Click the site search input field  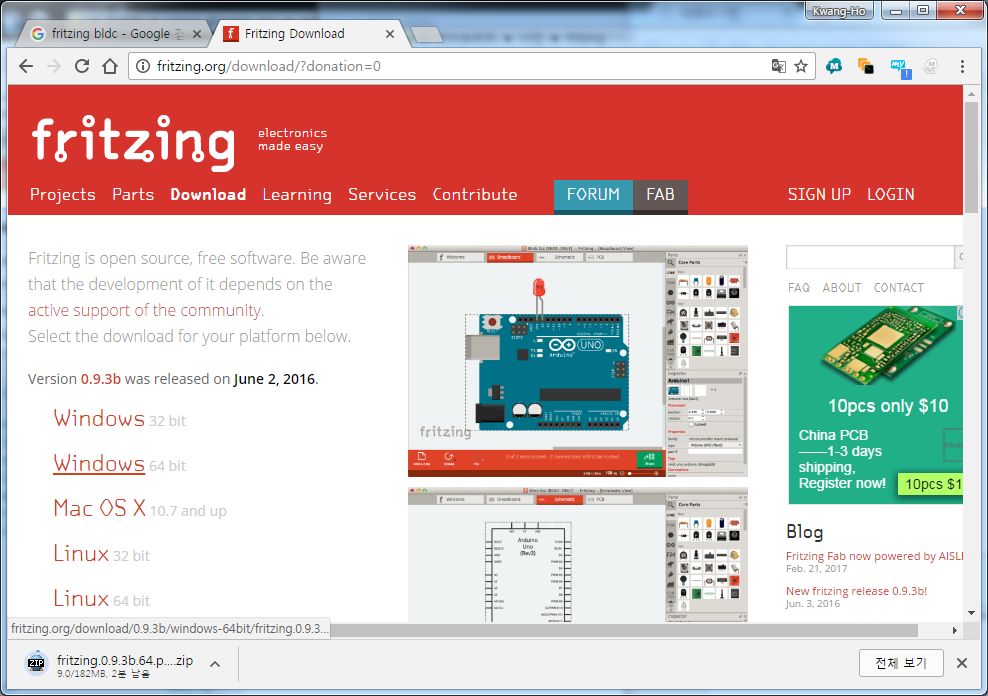tap(870, 256)
